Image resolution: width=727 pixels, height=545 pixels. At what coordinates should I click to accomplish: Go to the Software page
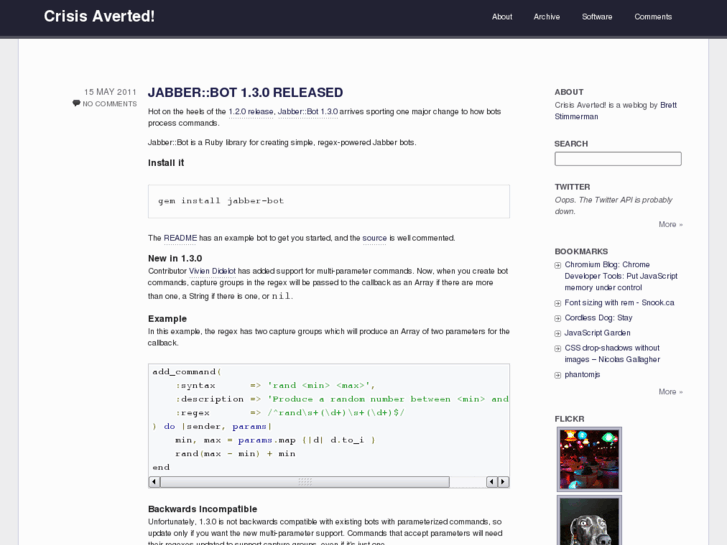pyautogui.click(x=597, y=17)
